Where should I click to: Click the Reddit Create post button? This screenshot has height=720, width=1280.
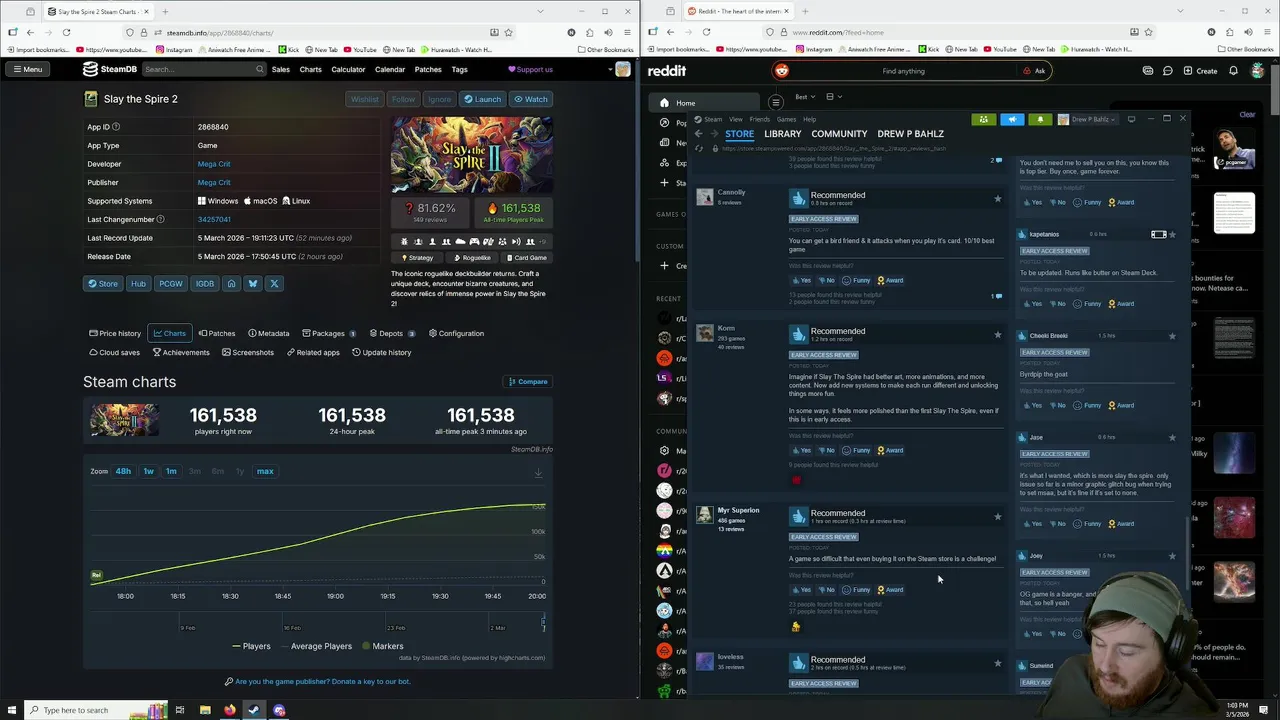1200,71
